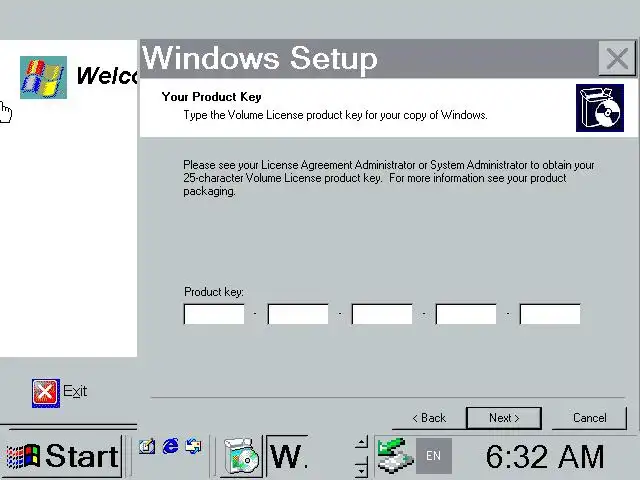Click the 'Your Product Key' heading
Image resolution: width=640 pixels, height=480 pixels.
[x=211, y=97]
